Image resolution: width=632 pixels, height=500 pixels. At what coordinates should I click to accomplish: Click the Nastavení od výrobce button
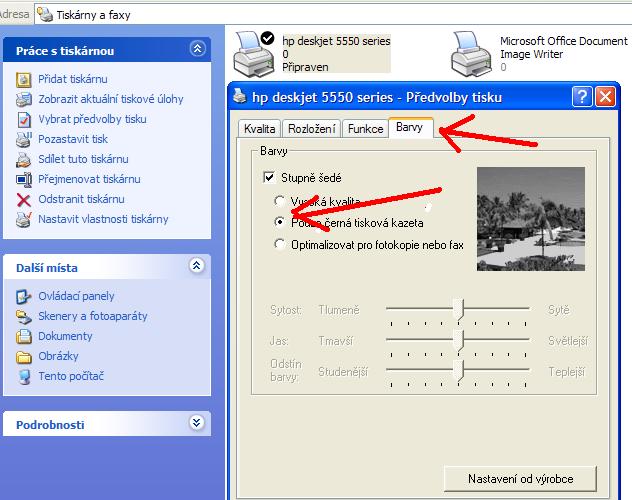pos(520,479)
